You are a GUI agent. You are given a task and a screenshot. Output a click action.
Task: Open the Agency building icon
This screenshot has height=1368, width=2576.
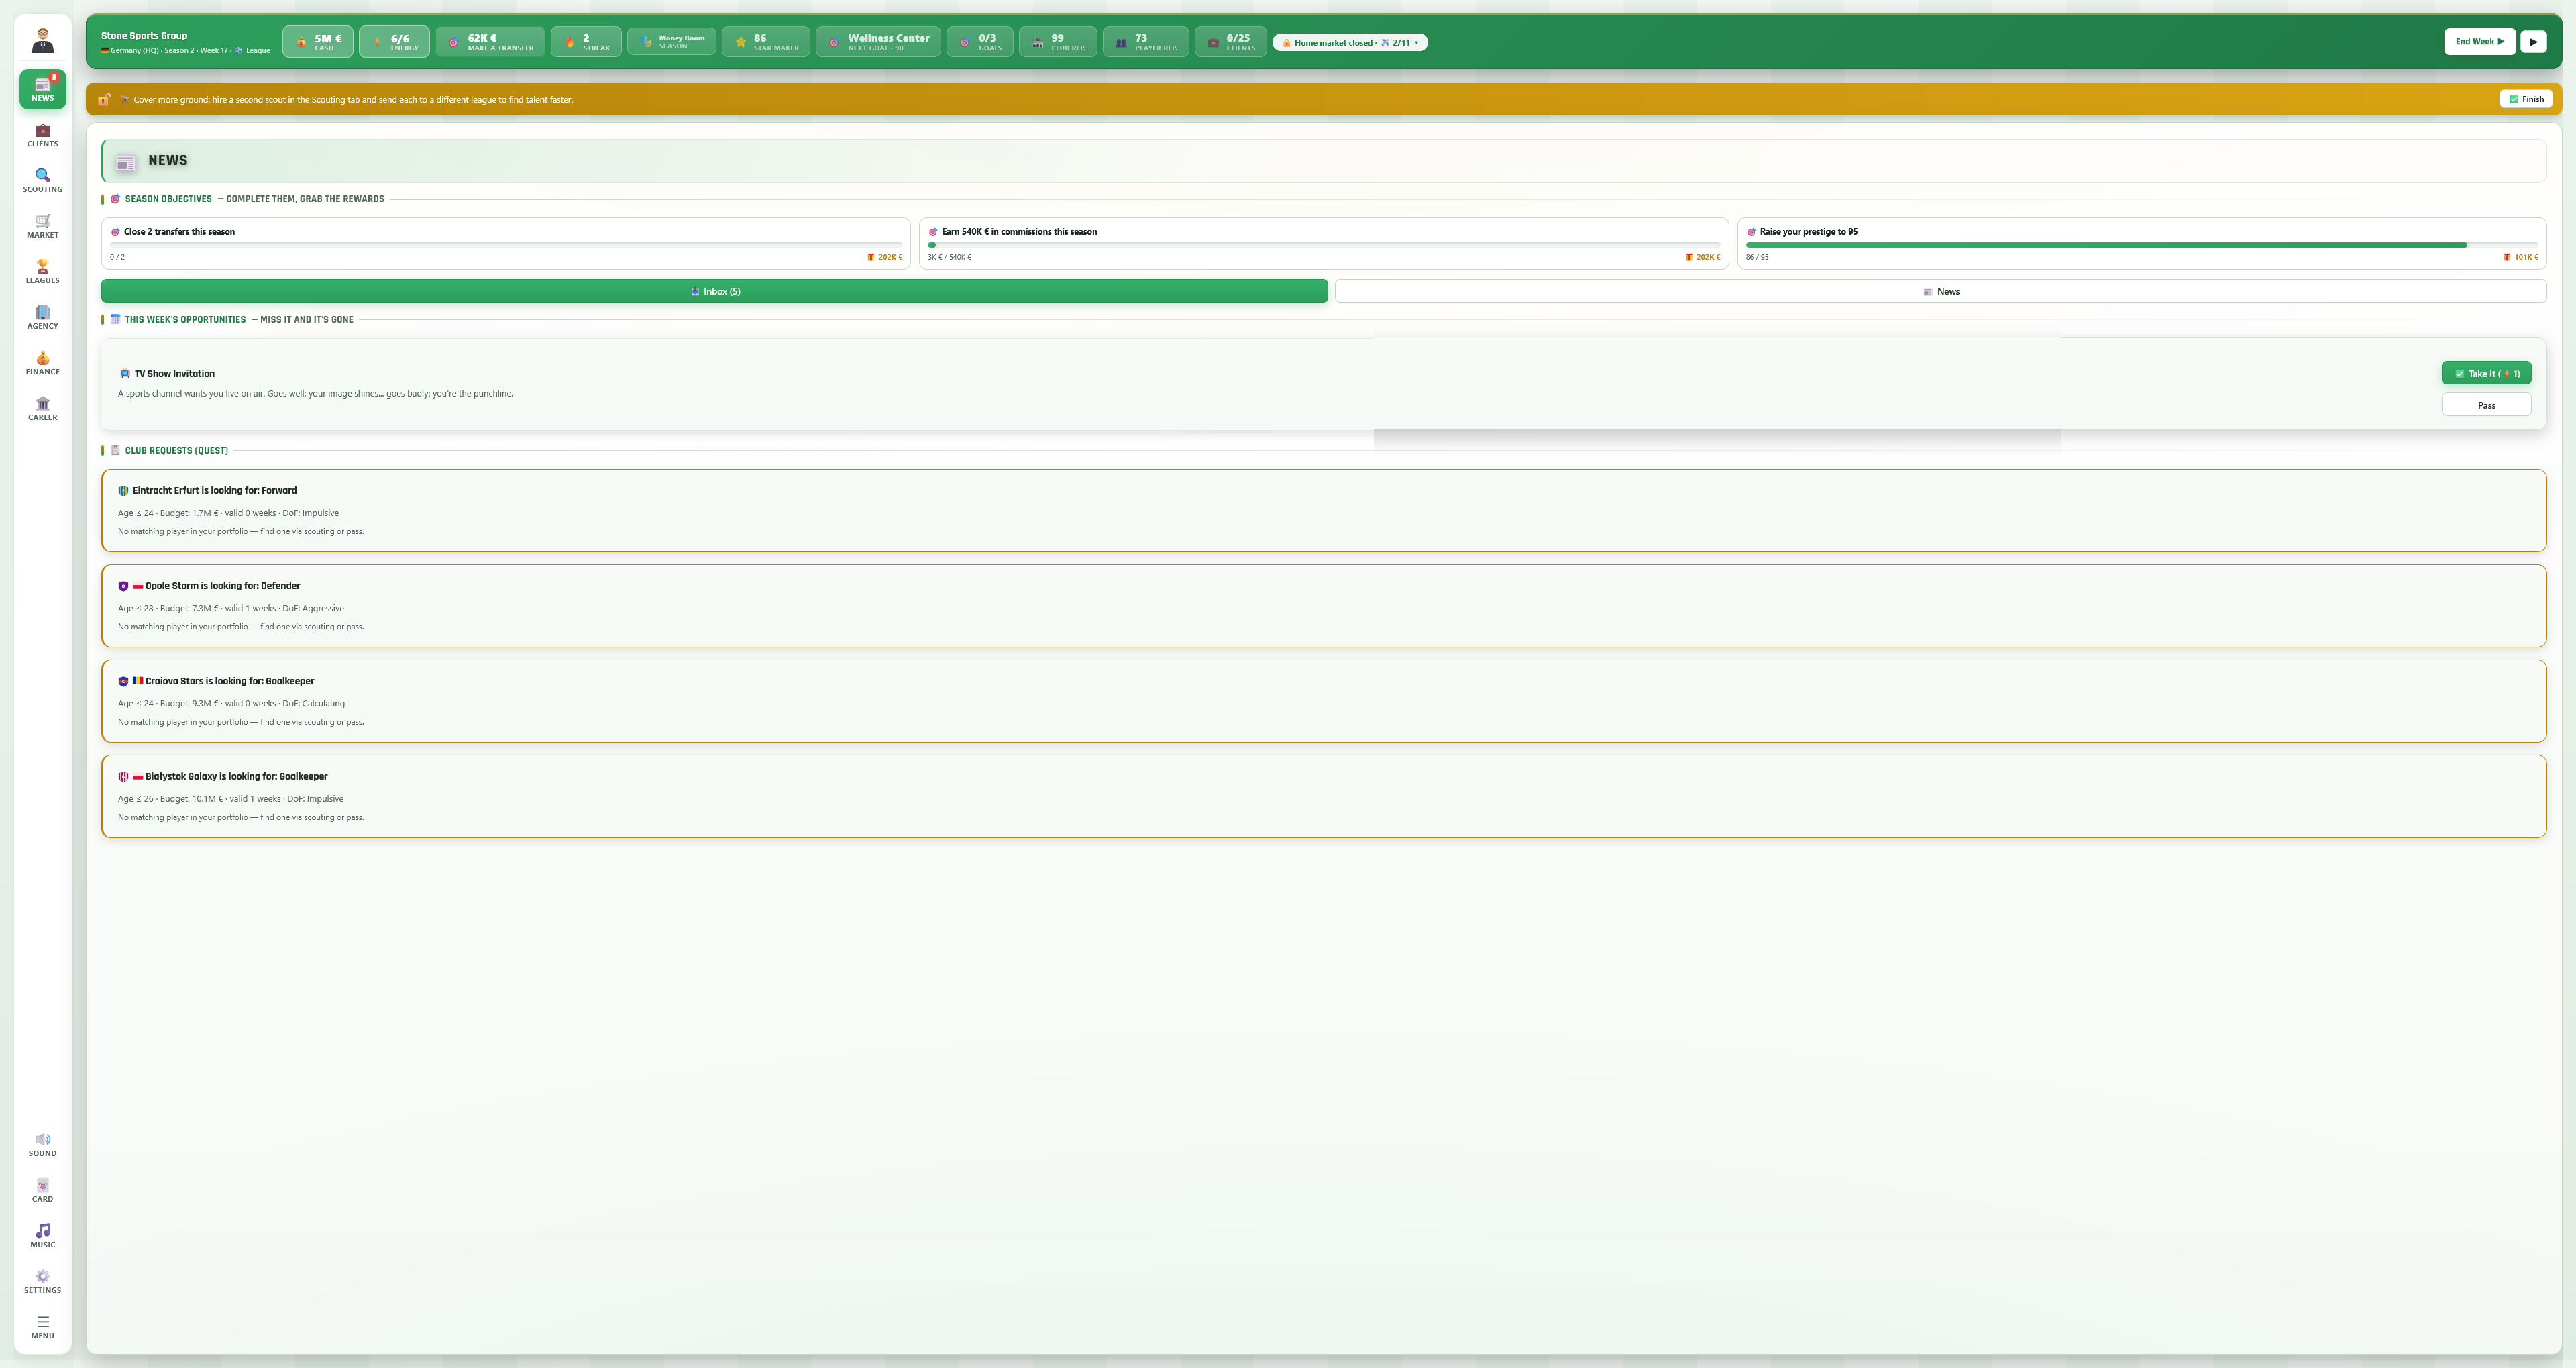[x=42, y=318]
